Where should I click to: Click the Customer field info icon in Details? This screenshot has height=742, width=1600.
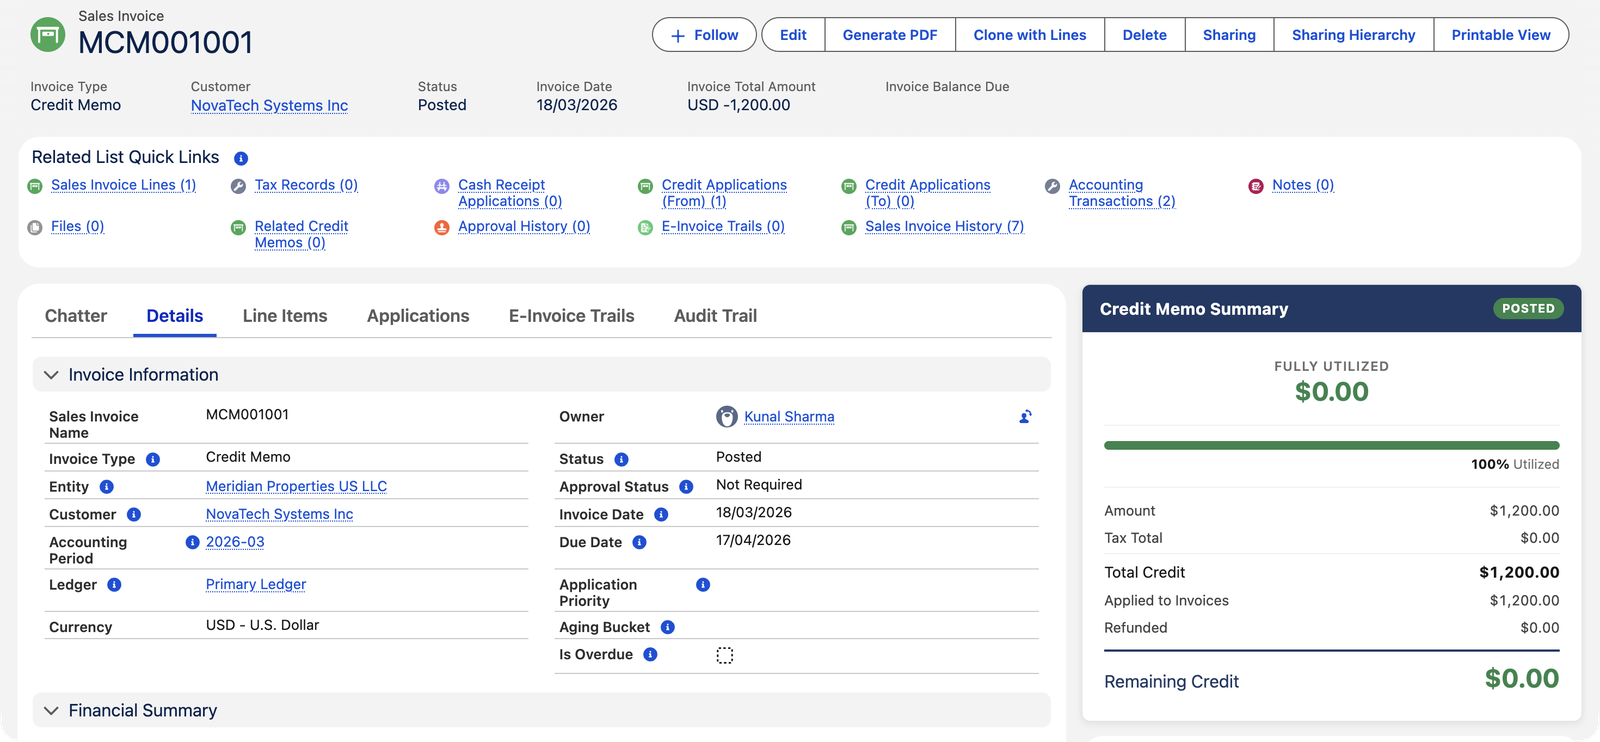pyautogui.click(x=134, y=515)
